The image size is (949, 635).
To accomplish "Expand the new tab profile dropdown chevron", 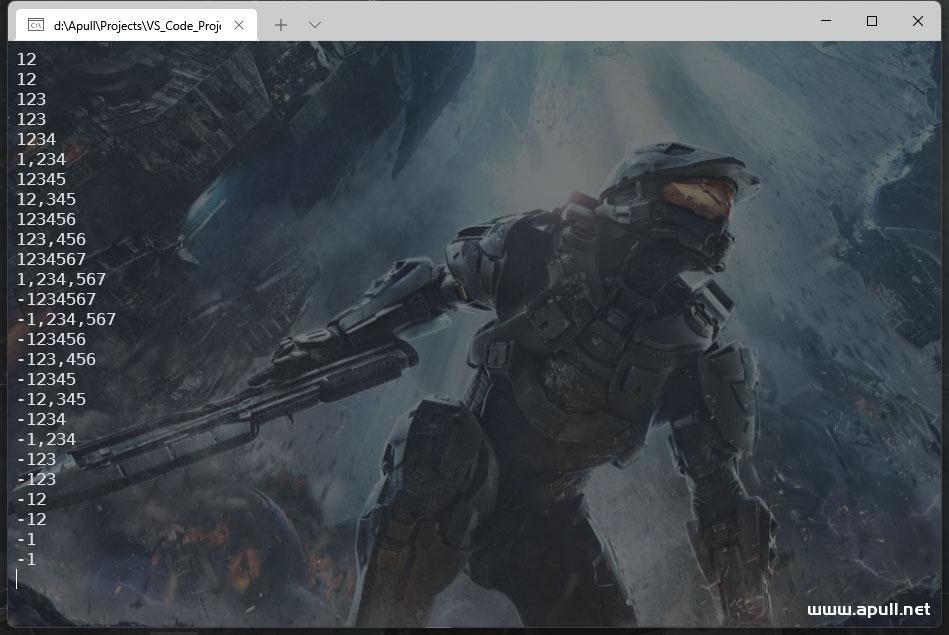I will [315, 25].
